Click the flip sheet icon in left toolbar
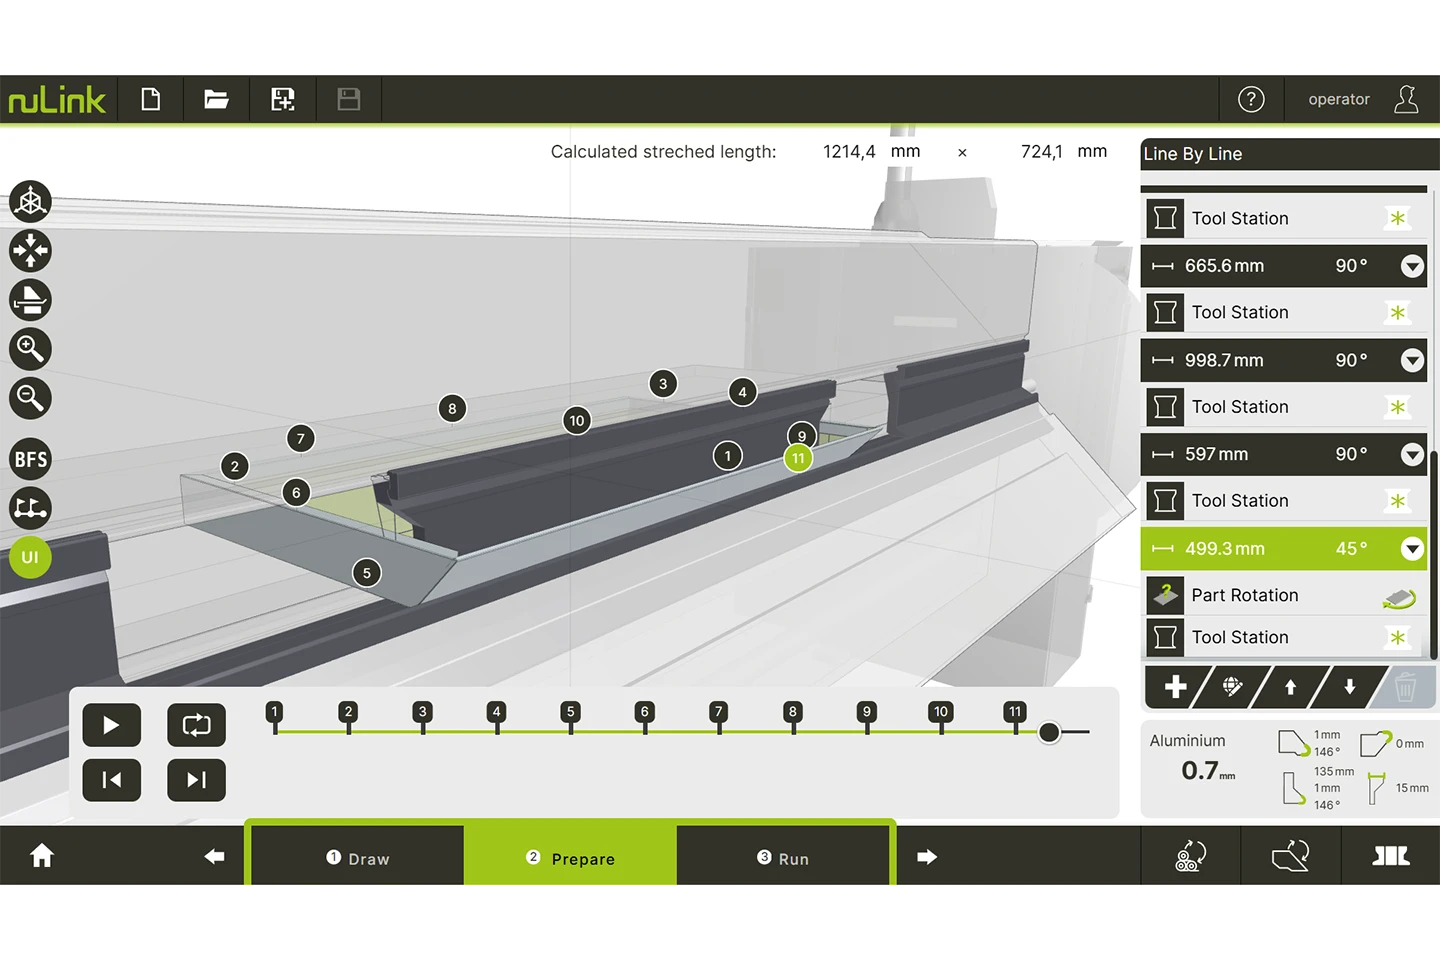The image size is (1440, 960). click(x=30, y=300)
